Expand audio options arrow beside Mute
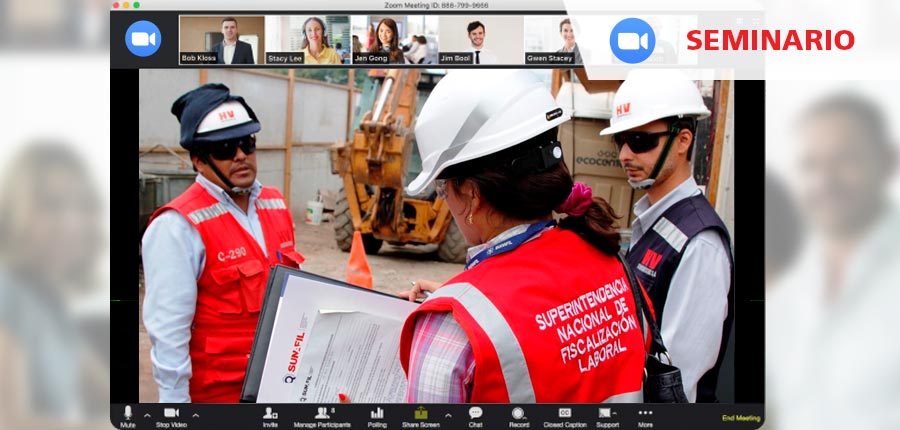 (x=147, y=414)
